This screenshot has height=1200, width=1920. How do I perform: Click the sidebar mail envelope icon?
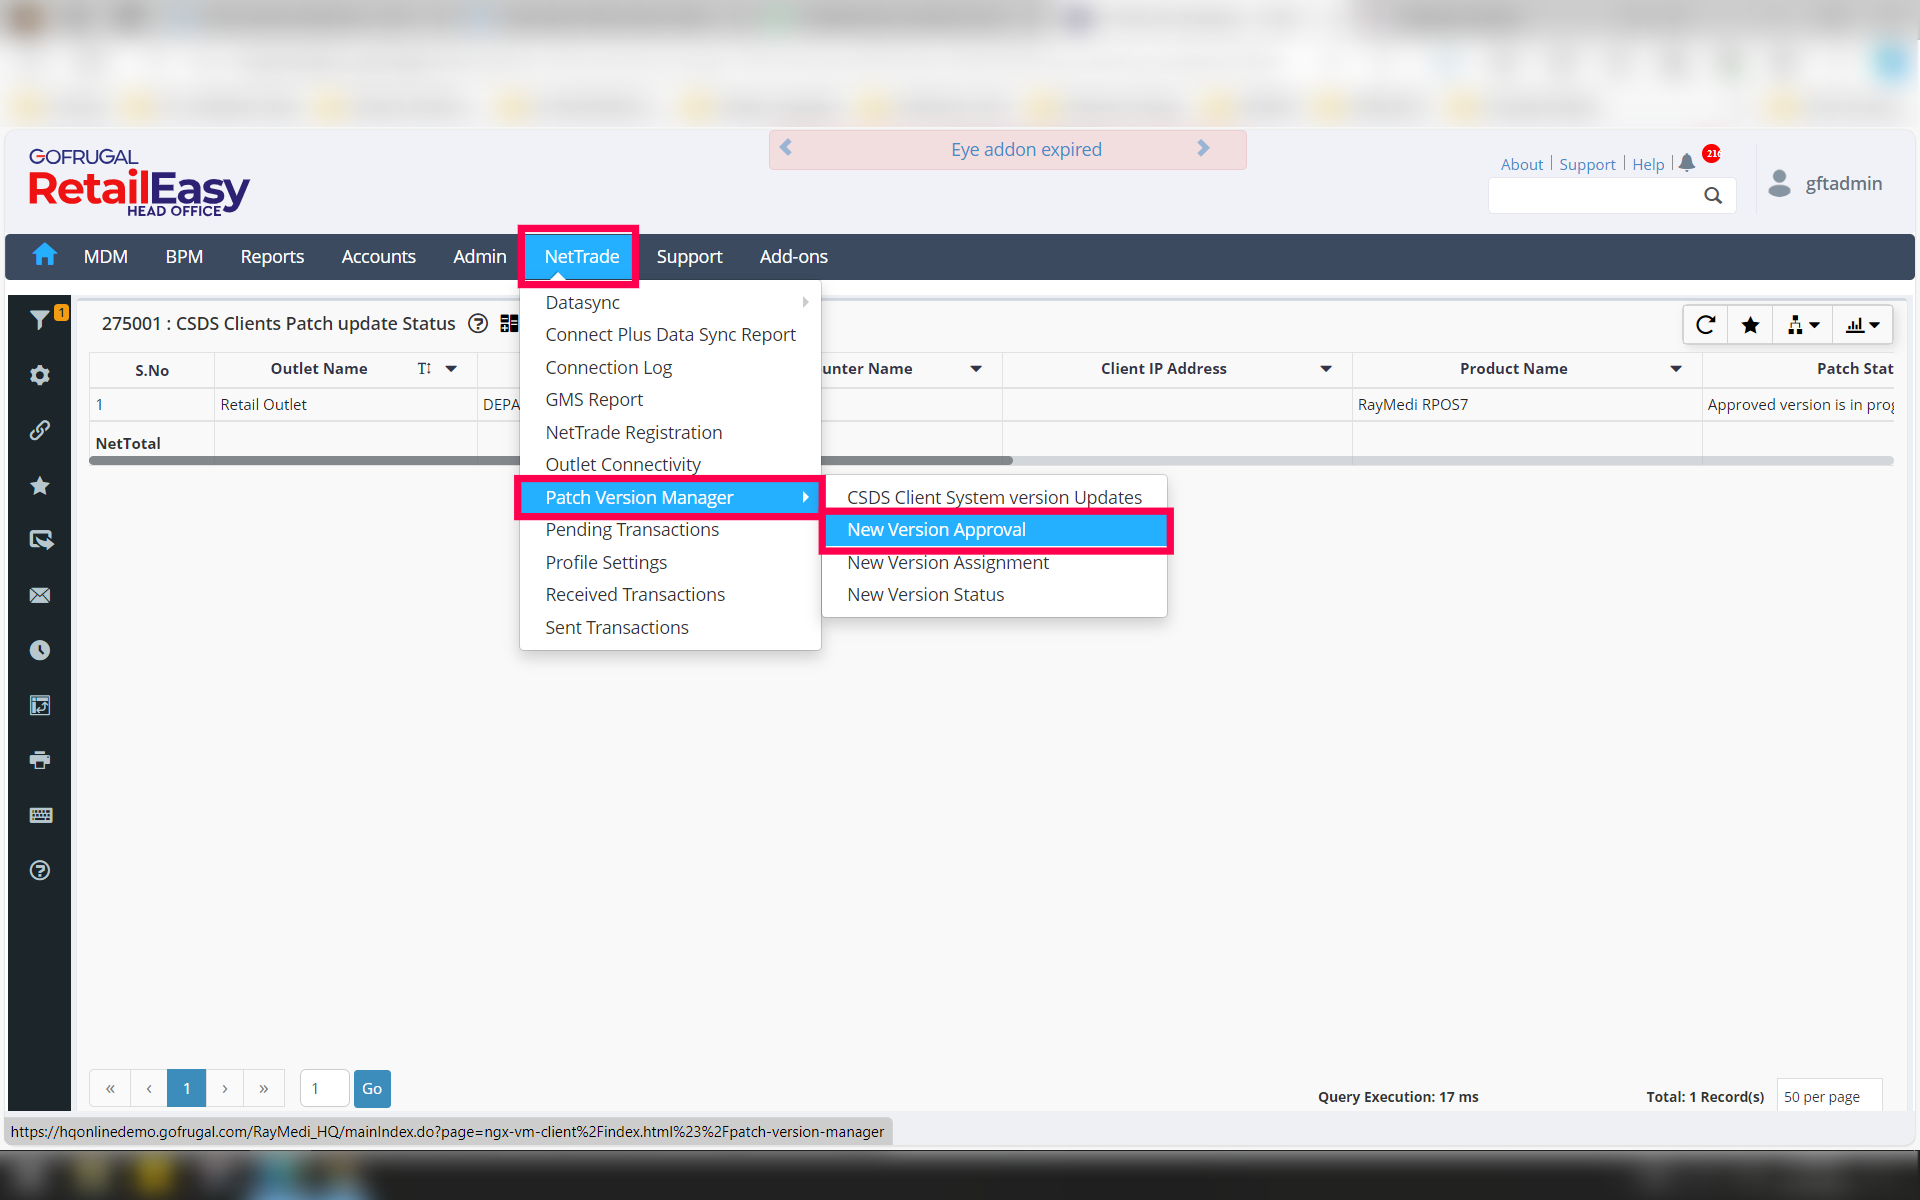(40, 595)
